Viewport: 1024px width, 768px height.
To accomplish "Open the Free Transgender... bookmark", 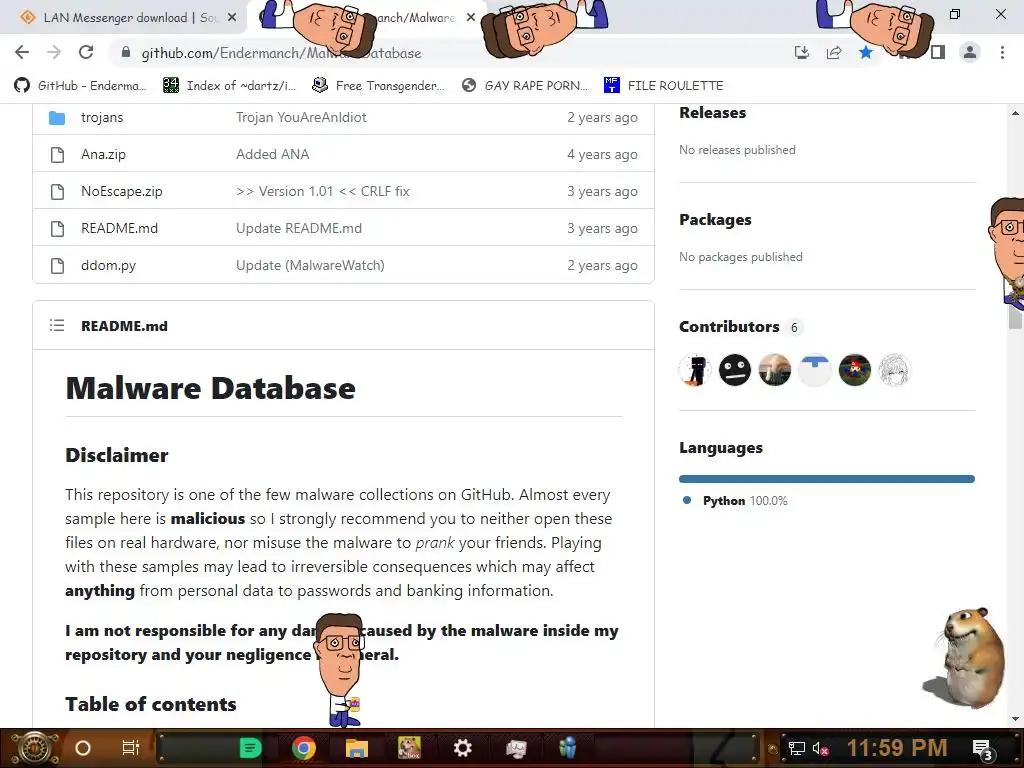I will tap(379, 86).
